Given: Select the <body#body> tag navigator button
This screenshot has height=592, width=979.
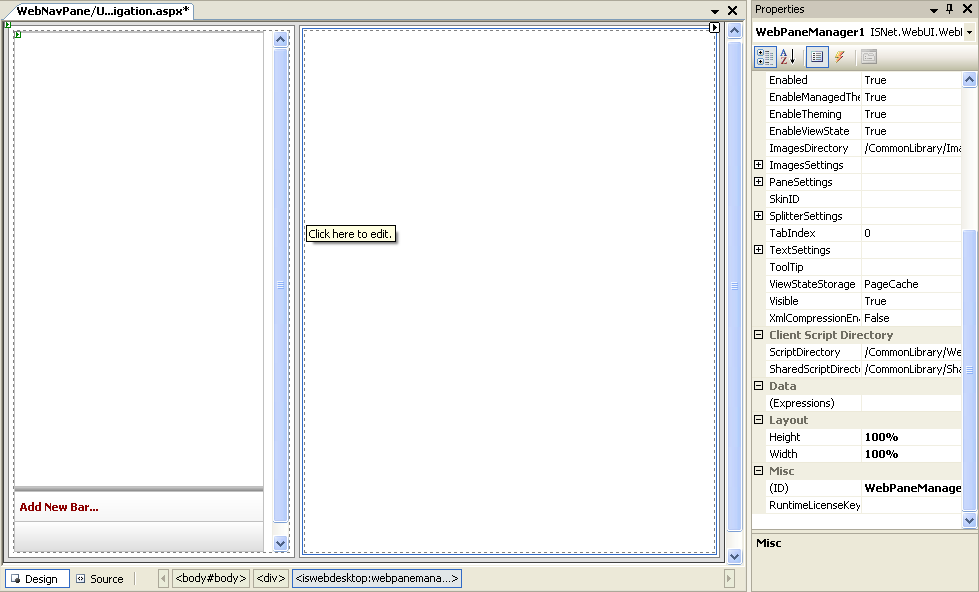Looking at the screenshot, I should pyautogui.click(x=210, y=579).
